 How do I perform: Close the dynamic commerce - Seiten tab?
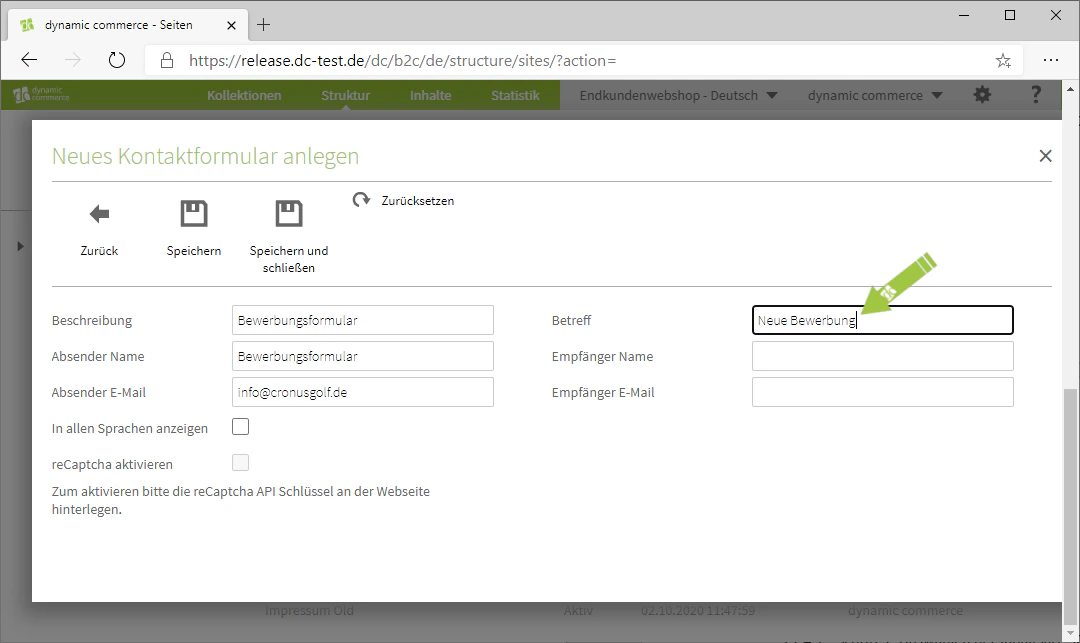[231, 25]
